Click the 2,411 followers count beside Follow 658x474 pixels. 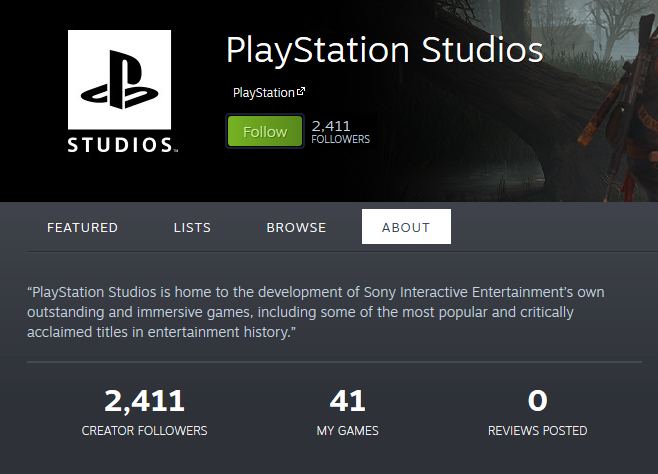pyautogui.click(x=340, y=132)
